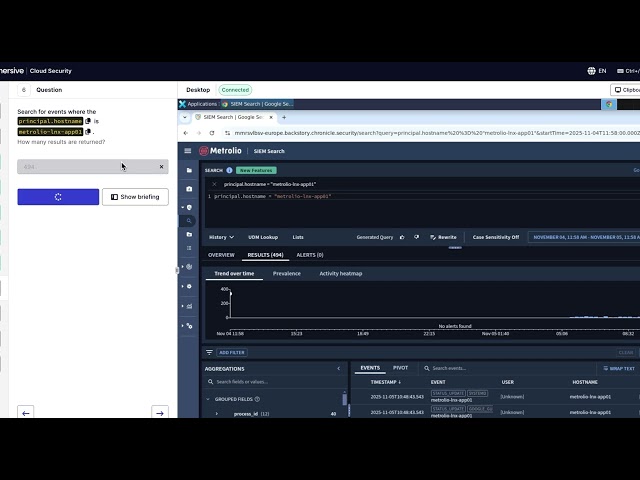This screenshot has height=480, width=640.
Task: Click the globe language icon
Action: click(591, 71)
